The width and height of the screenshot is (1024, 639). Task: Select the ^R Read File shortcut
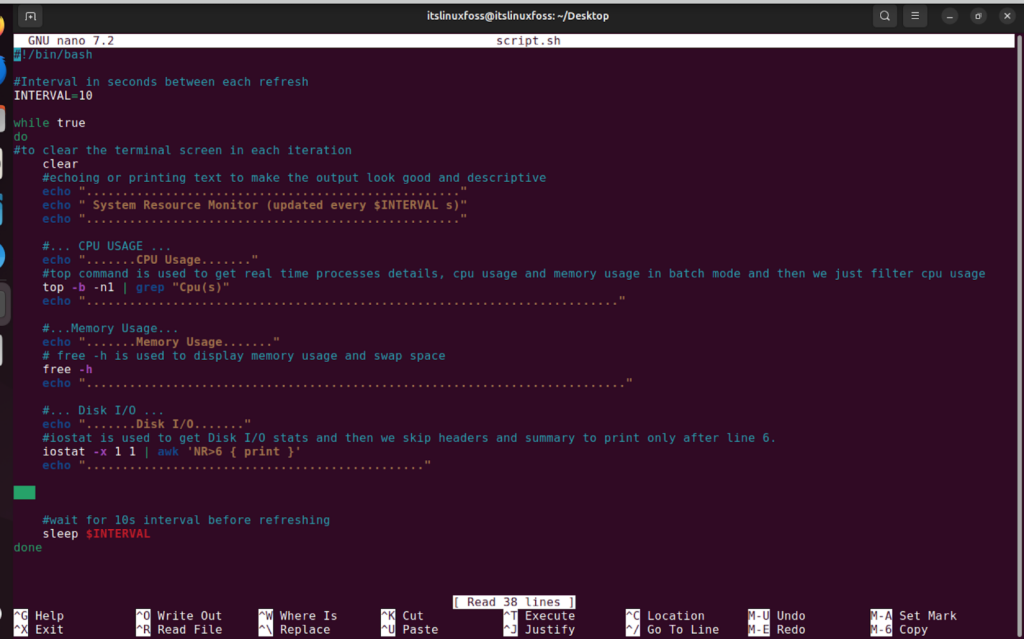point(180,629)
